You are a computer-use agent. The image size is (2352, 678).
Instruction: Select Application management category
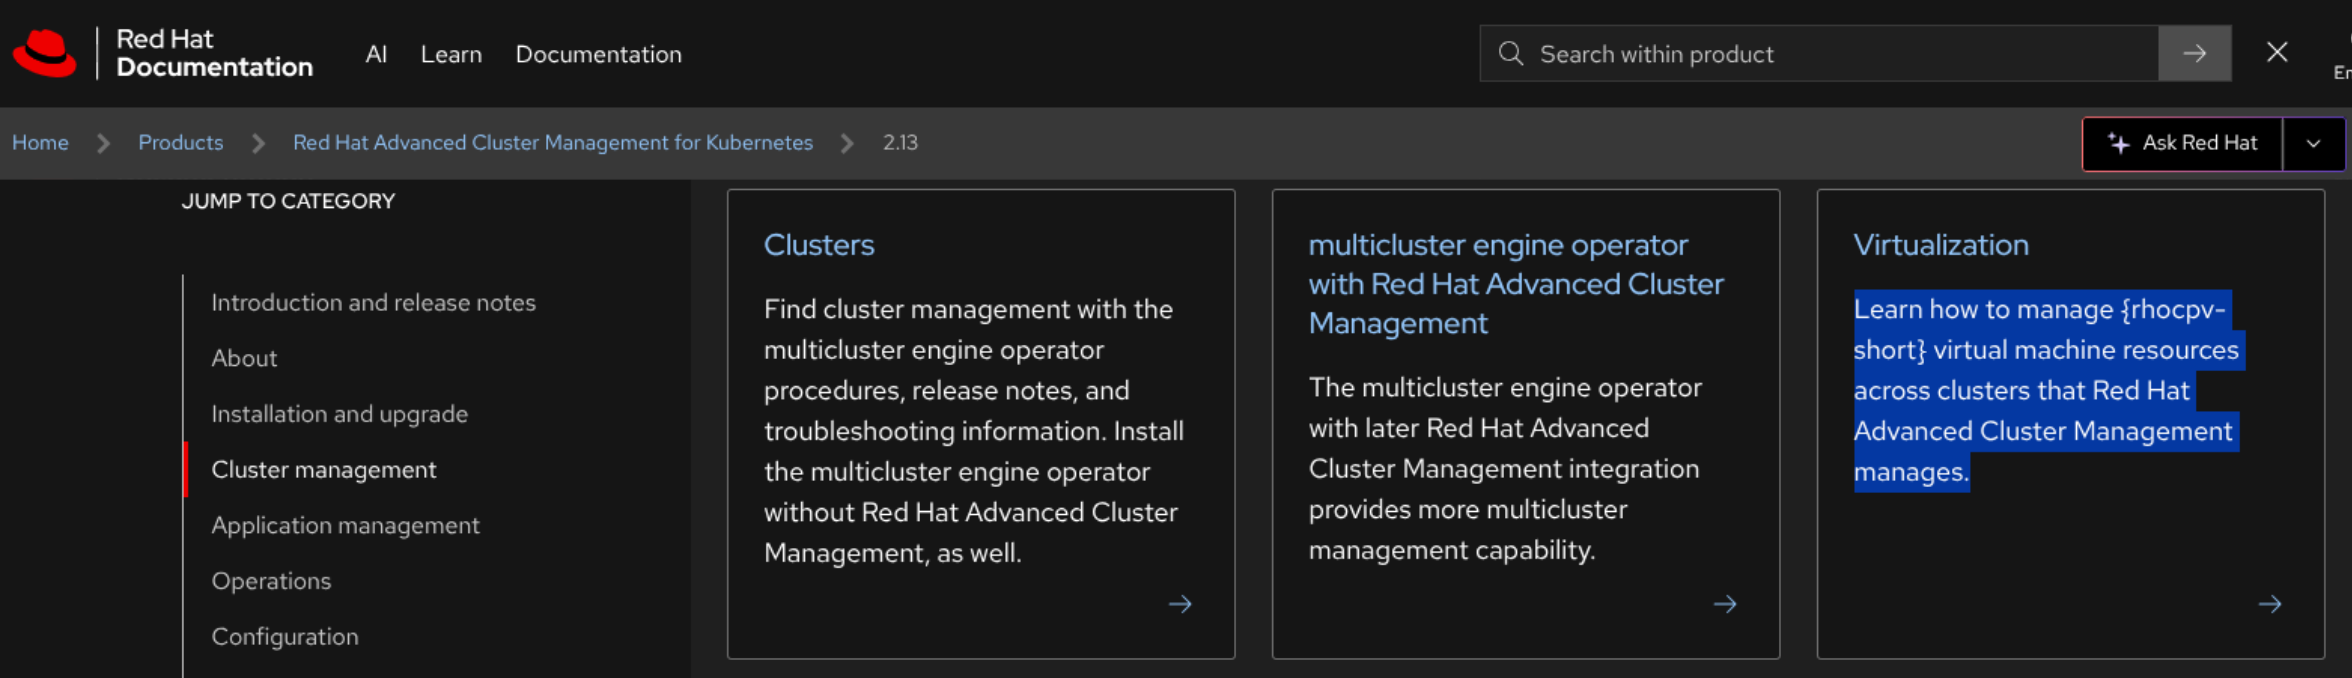tap(345, 525)
